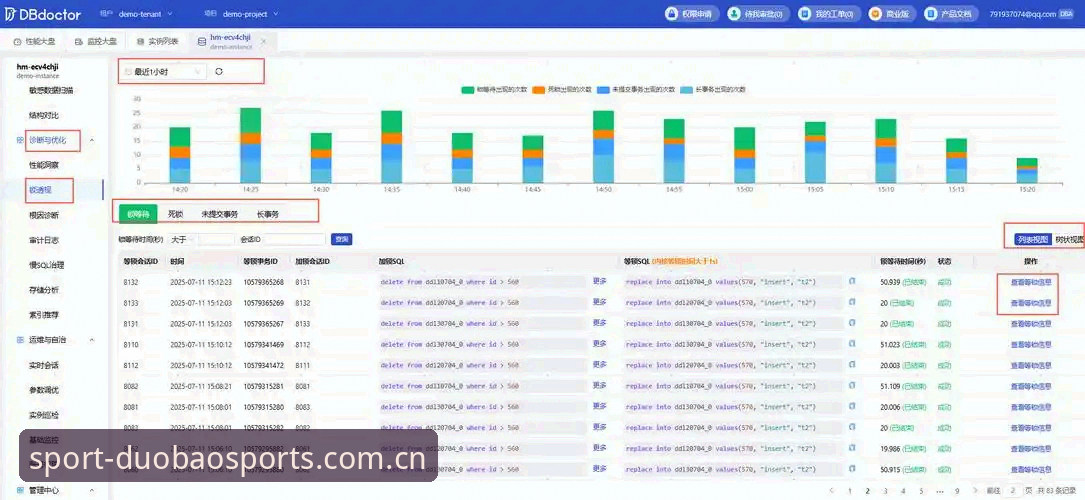Switch to 树状视图 tree view

click(1068, 239)
